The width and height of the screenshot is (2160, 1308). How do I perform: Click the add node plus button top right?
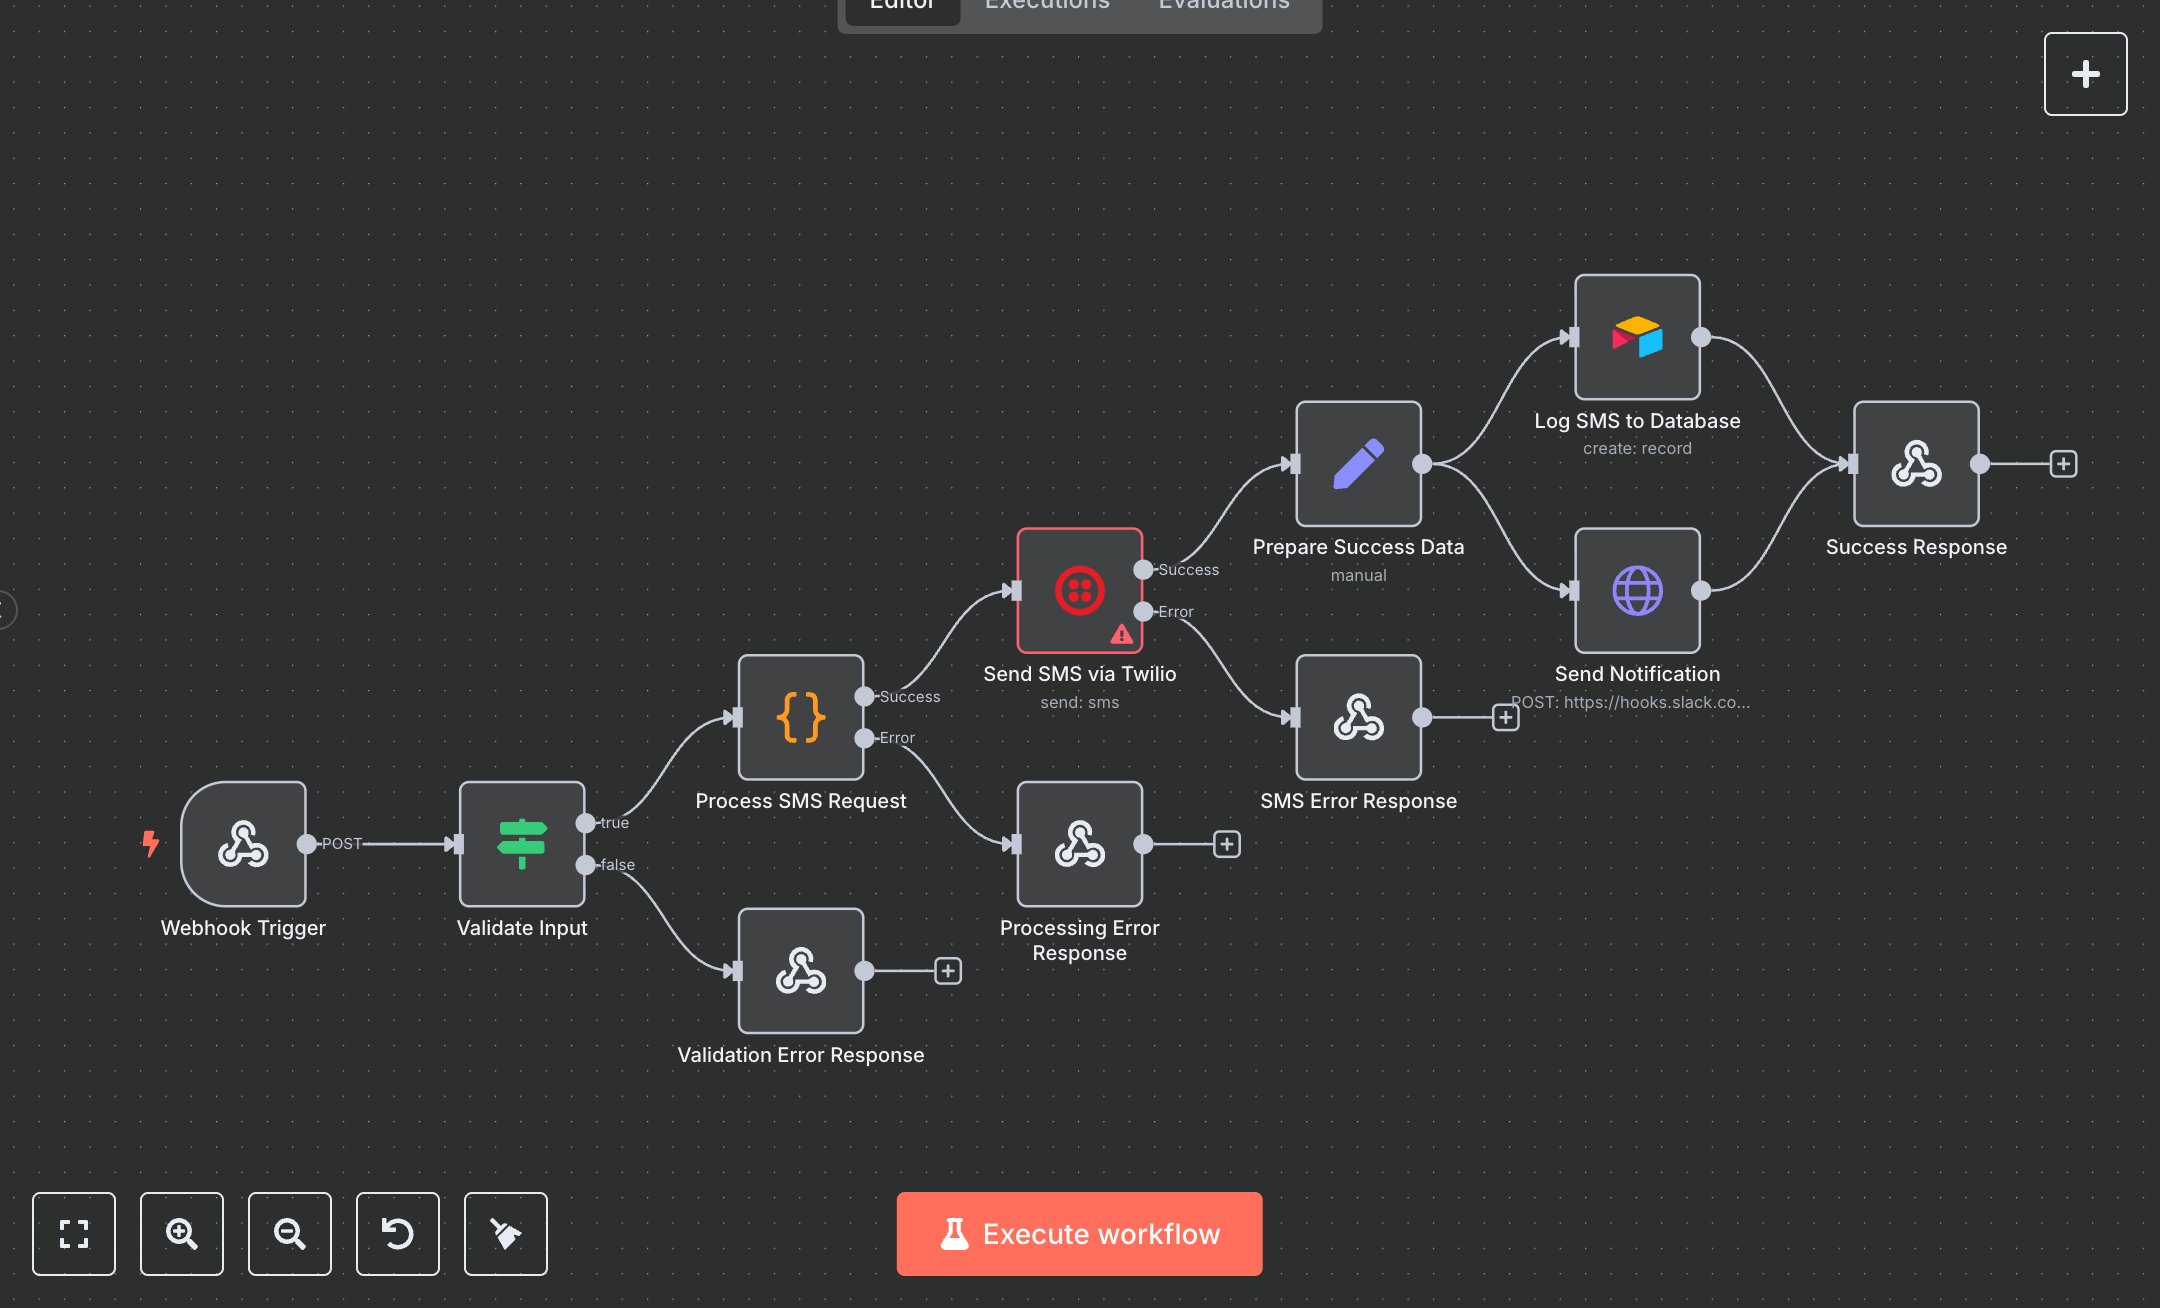click(2085, 73)
